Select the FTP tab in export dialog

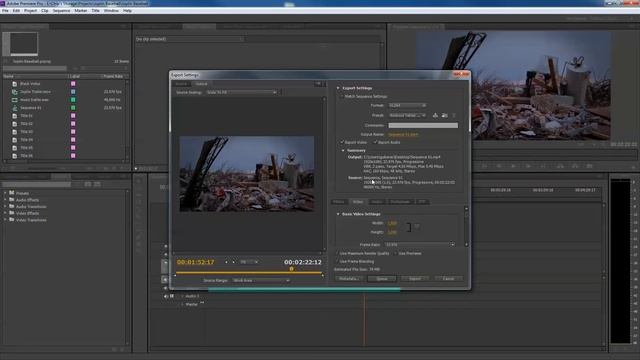click(x=422, y=202)
